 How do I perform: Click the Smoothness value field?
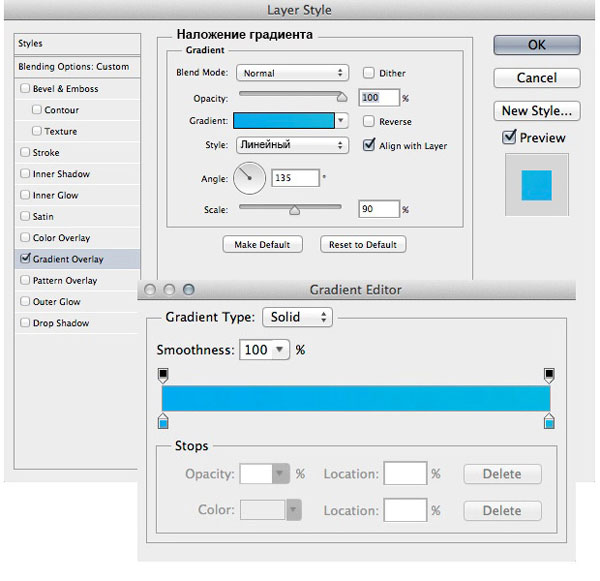point(256,349)
